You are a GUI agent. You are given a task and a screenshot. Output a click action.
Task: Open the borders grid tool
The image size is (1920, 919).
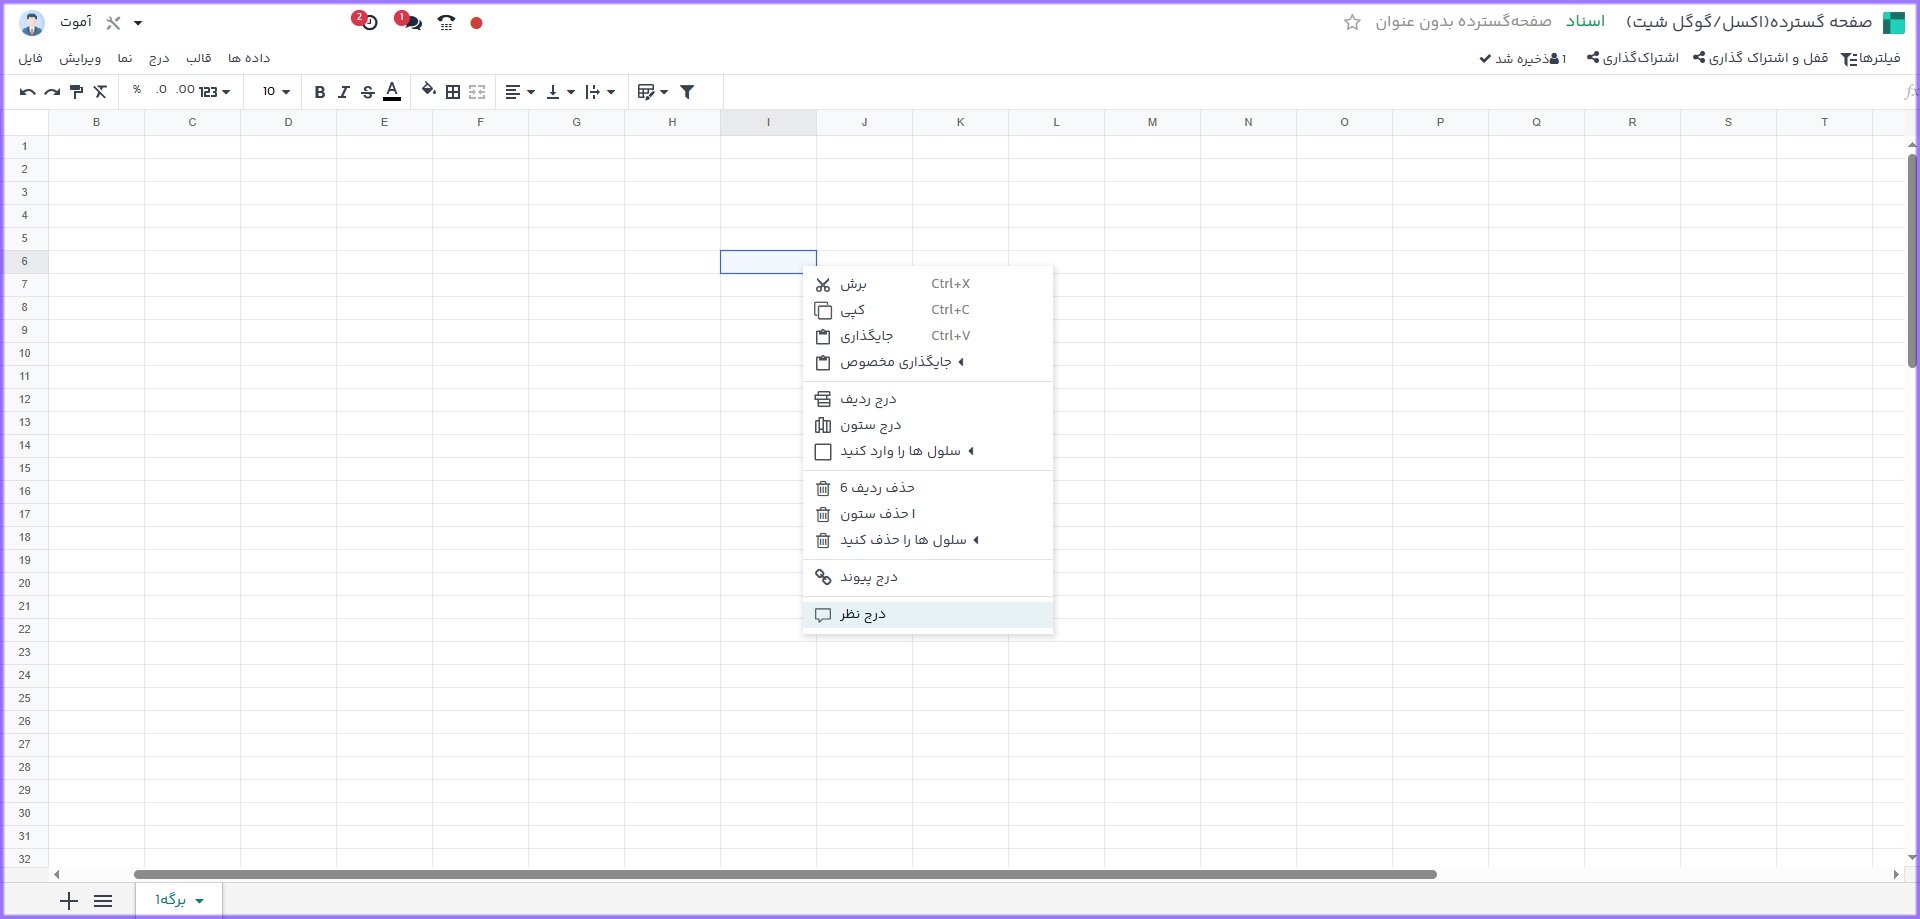tap(453, 92)
